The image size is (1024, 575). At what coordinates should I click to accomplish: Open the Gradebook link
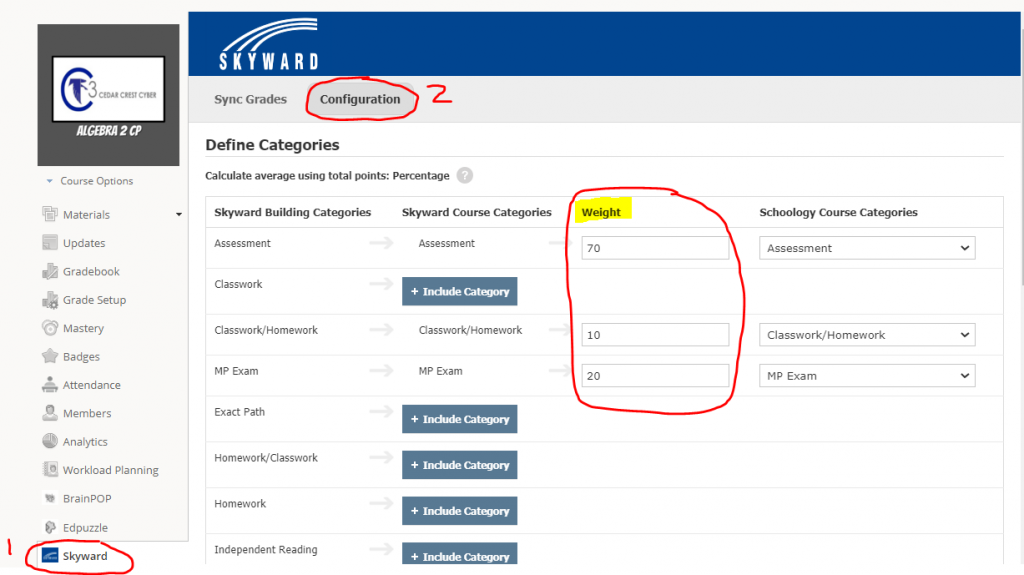[91, 271]
